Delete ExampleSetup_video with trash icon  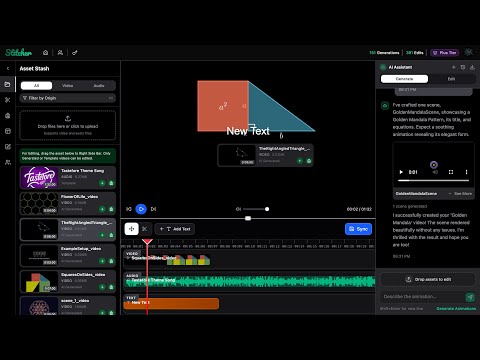tap(111, 261)
